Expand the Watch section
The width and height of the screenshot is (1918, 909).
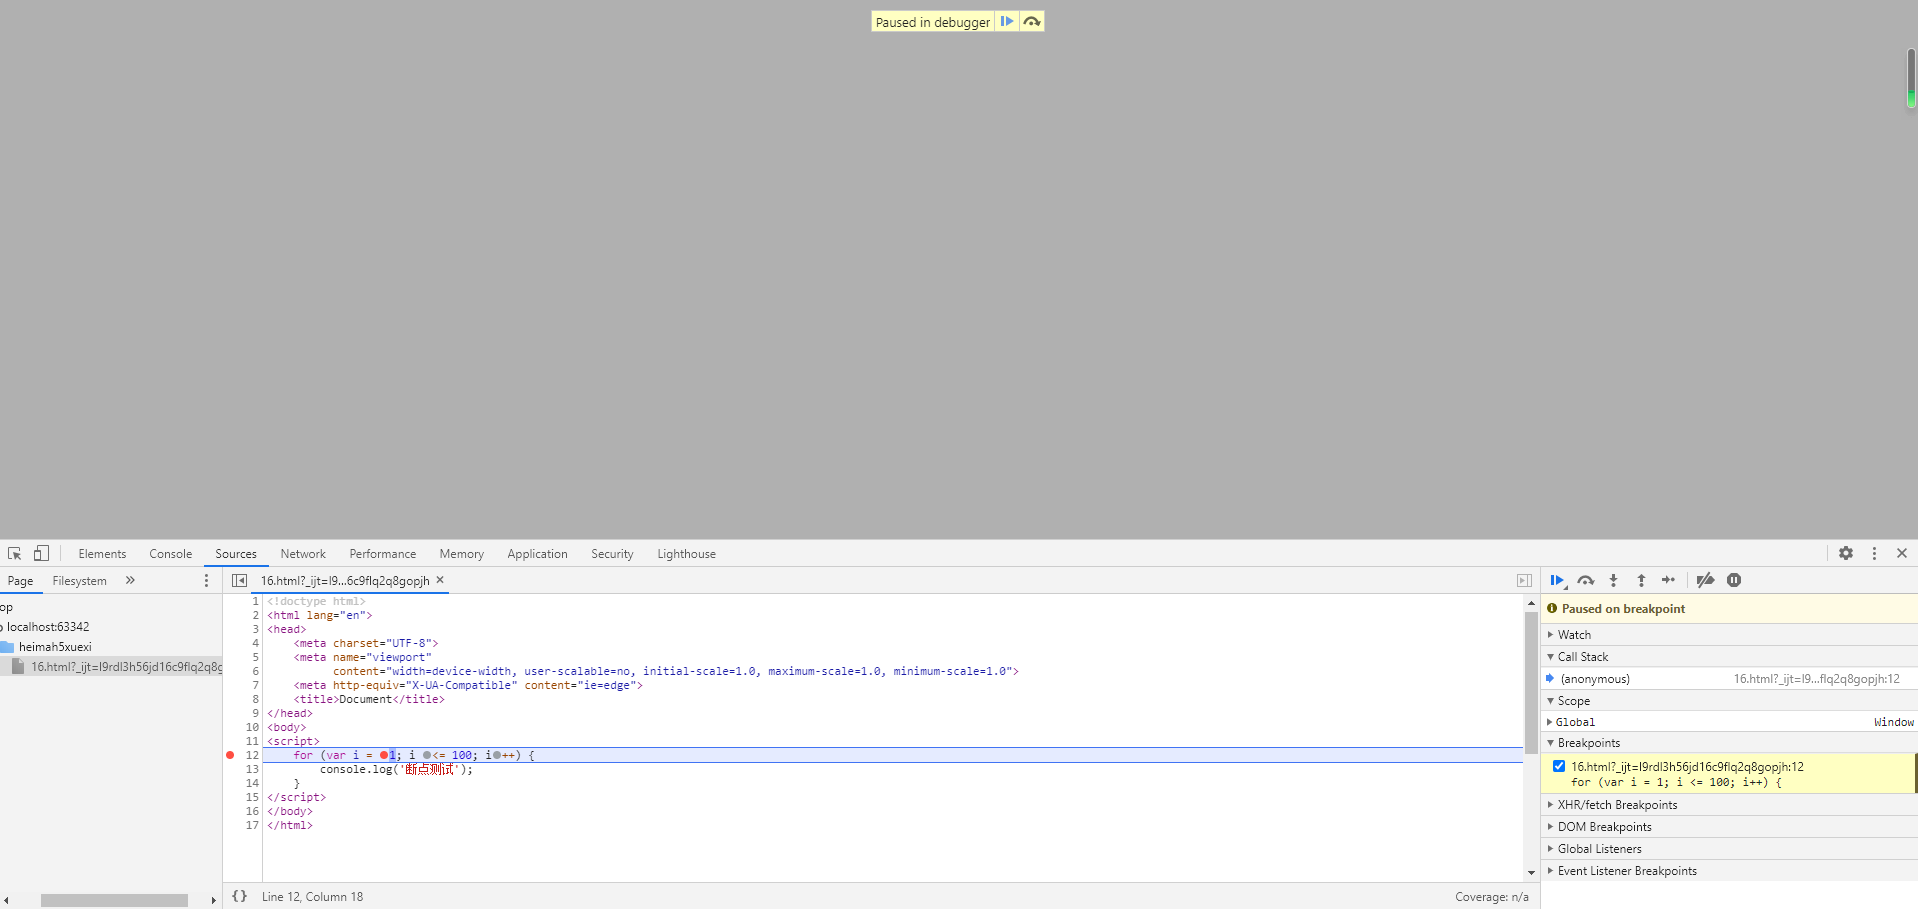click(x=1574, y=635)
